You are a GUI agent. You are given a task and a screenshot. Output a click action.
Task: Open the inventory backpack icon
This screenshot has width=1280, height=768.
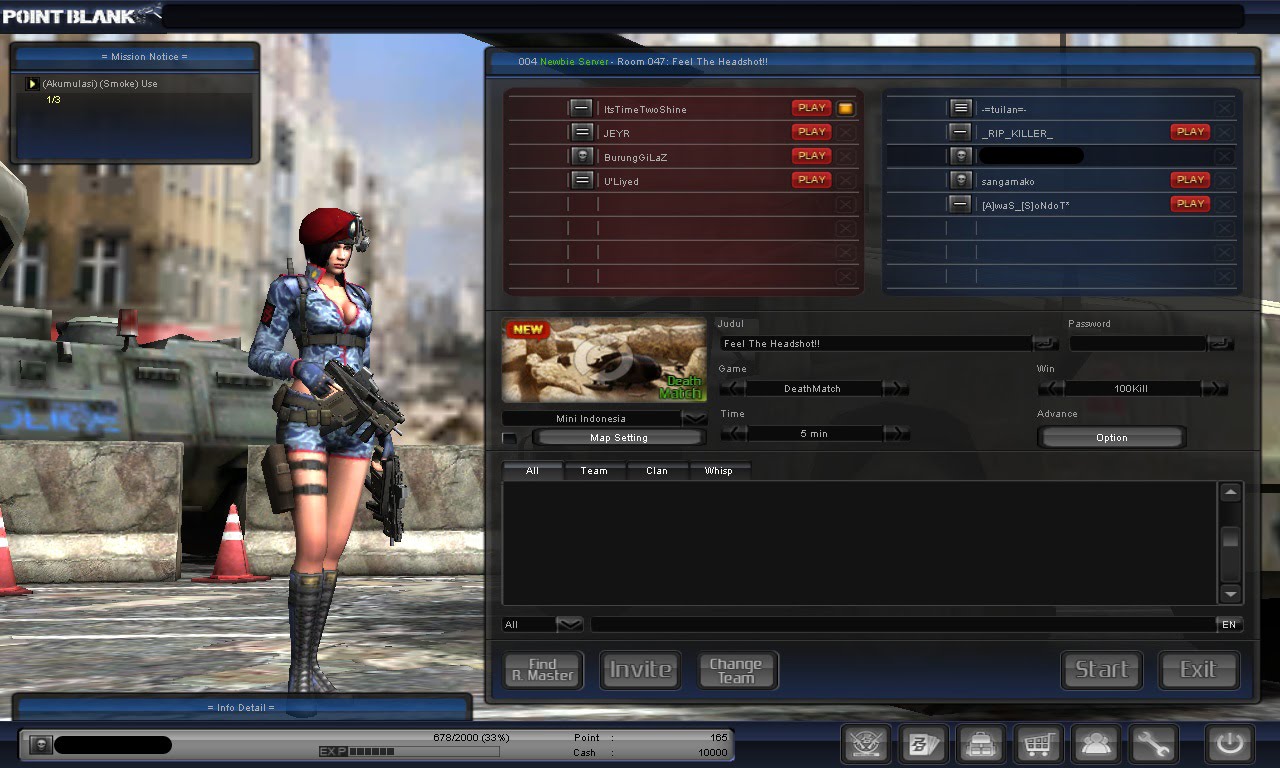pyautogui.click(x=981, y=745)
